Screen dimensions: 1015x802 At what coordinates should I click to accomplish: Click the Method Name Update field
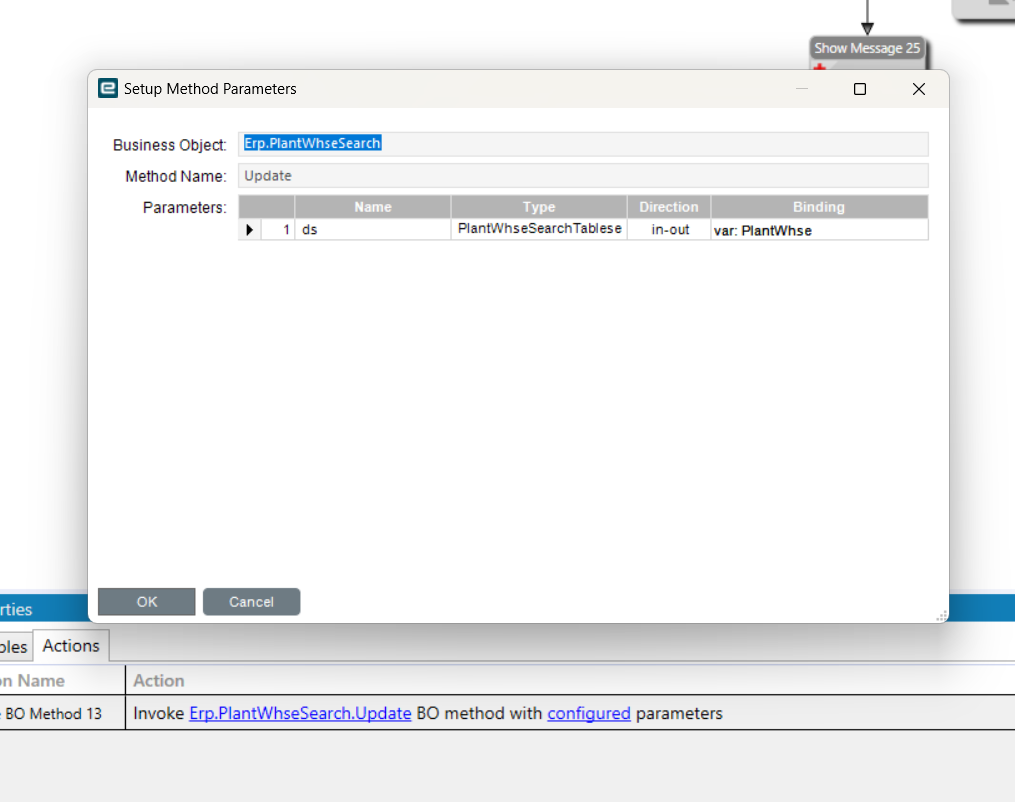coord(583,176)
